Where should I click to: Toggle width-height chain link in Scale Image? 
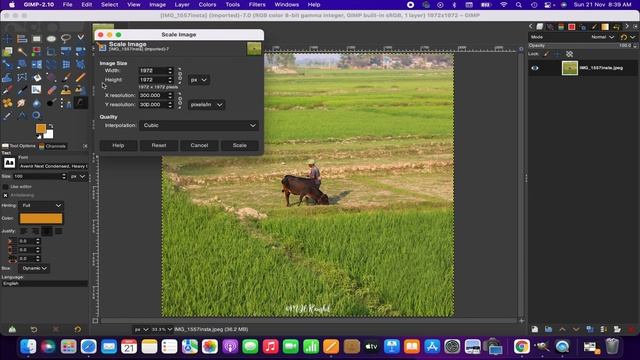click(x=180, y=76)
